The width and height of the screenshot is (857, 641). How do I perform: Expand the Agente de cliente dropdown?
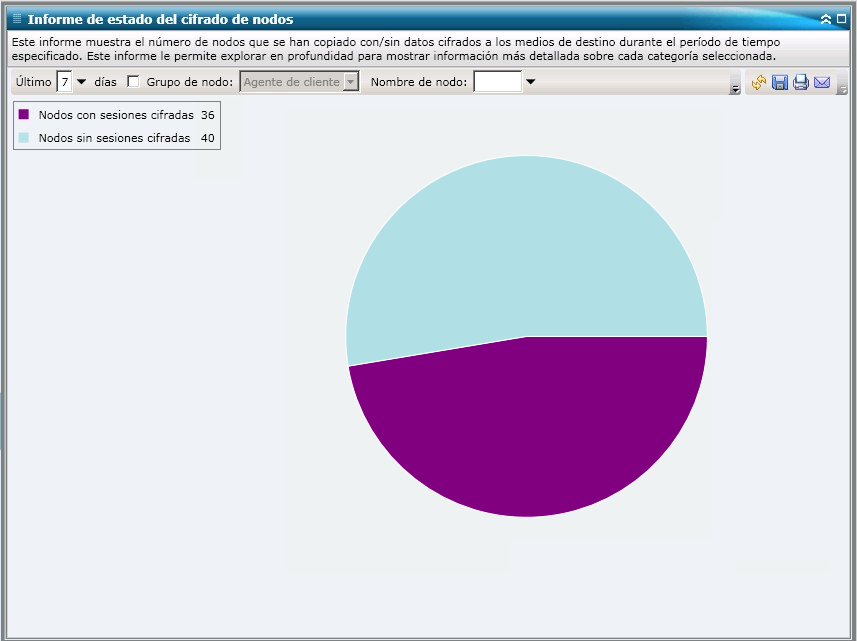349,83
